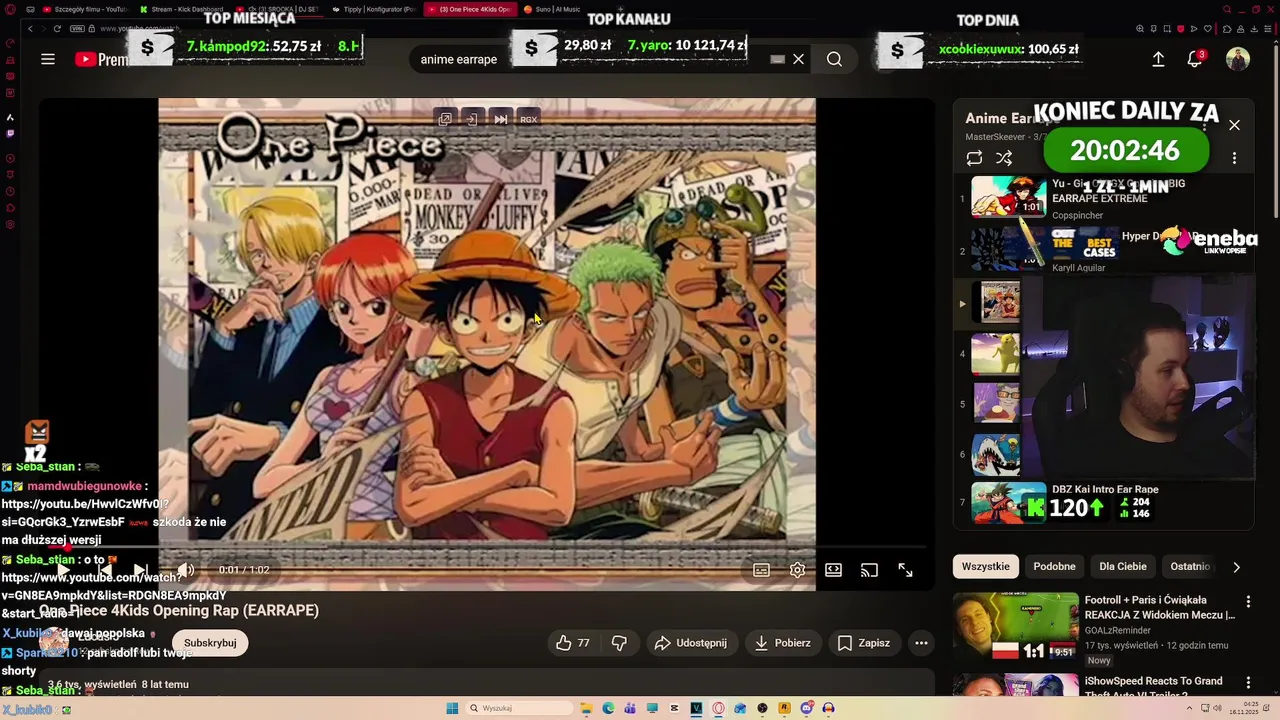The image size is (1280, 720).
Task: Subscribe using the Subskrybuj button
Action: 210,643
